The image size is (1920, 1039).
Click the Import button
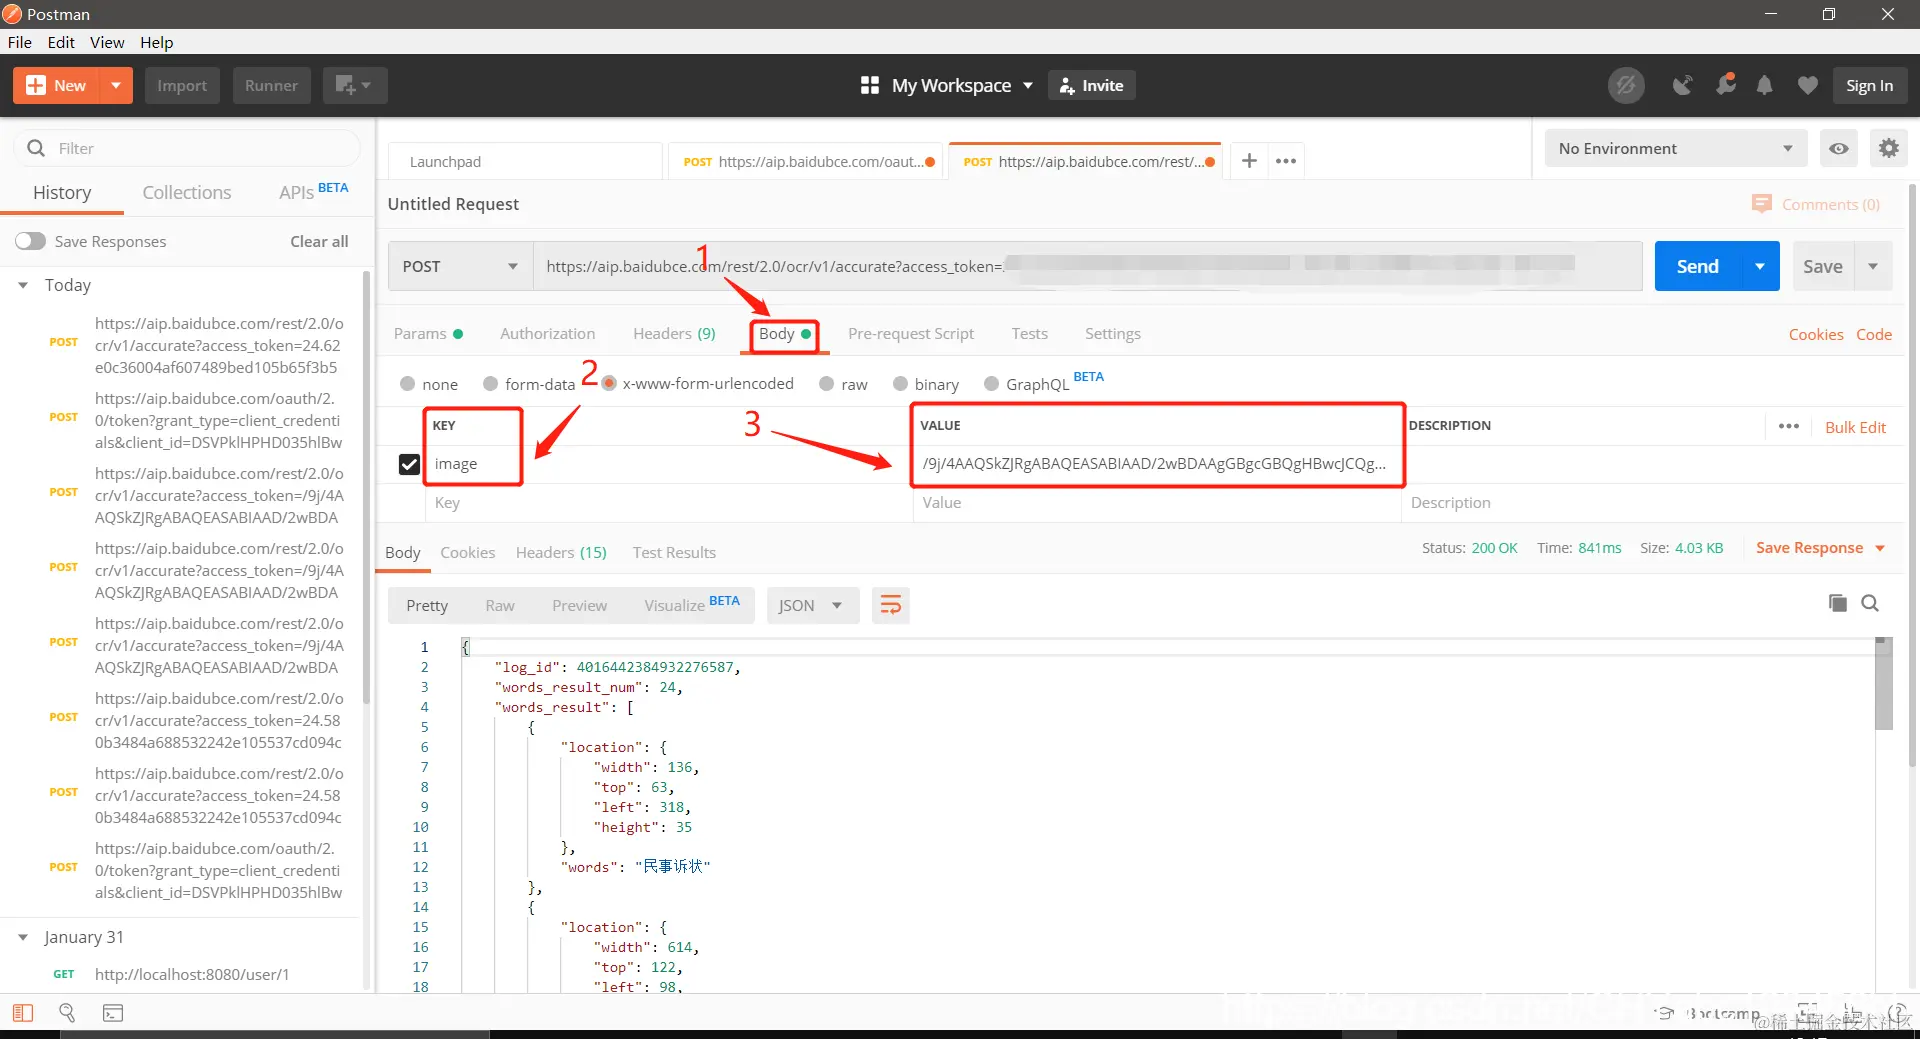point(182,86)
